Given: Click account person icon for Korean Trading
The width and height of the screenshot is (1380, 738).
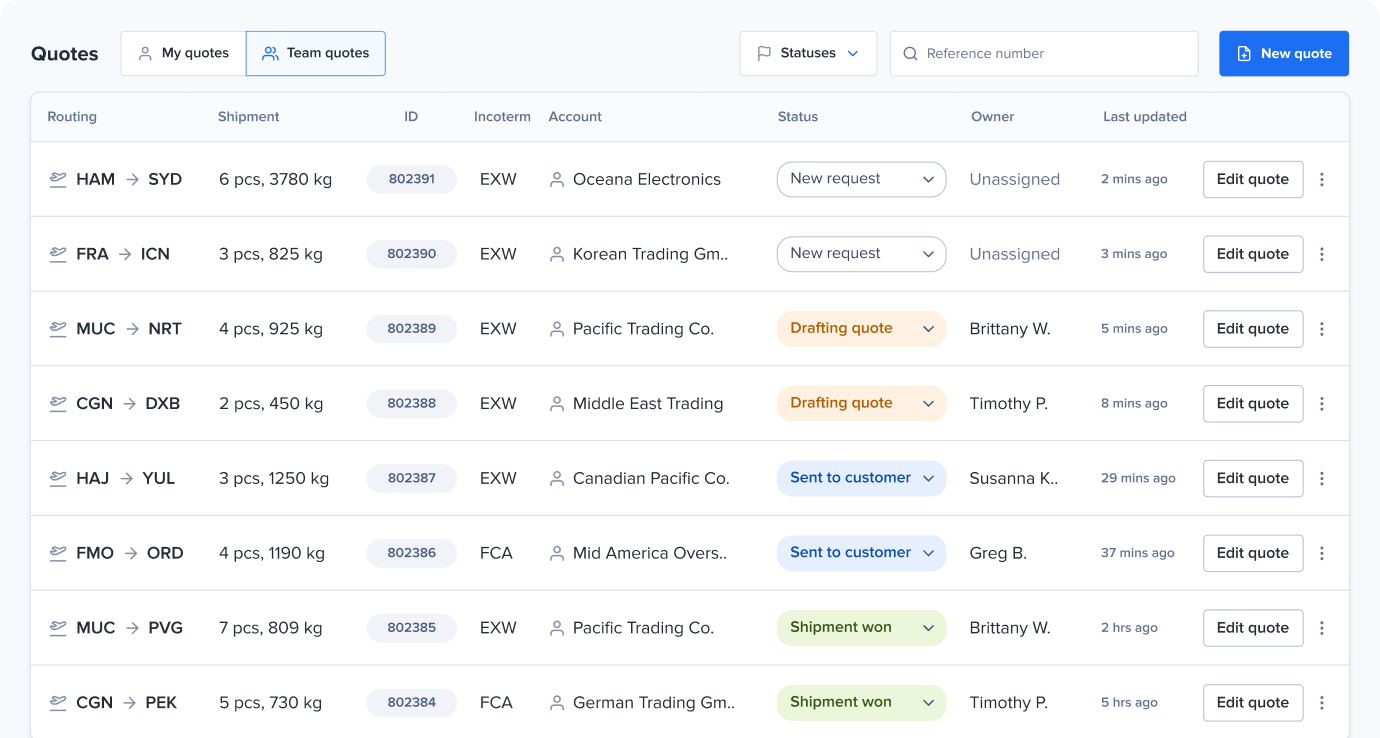Looking at the screenshot, I should click(557, 254).
